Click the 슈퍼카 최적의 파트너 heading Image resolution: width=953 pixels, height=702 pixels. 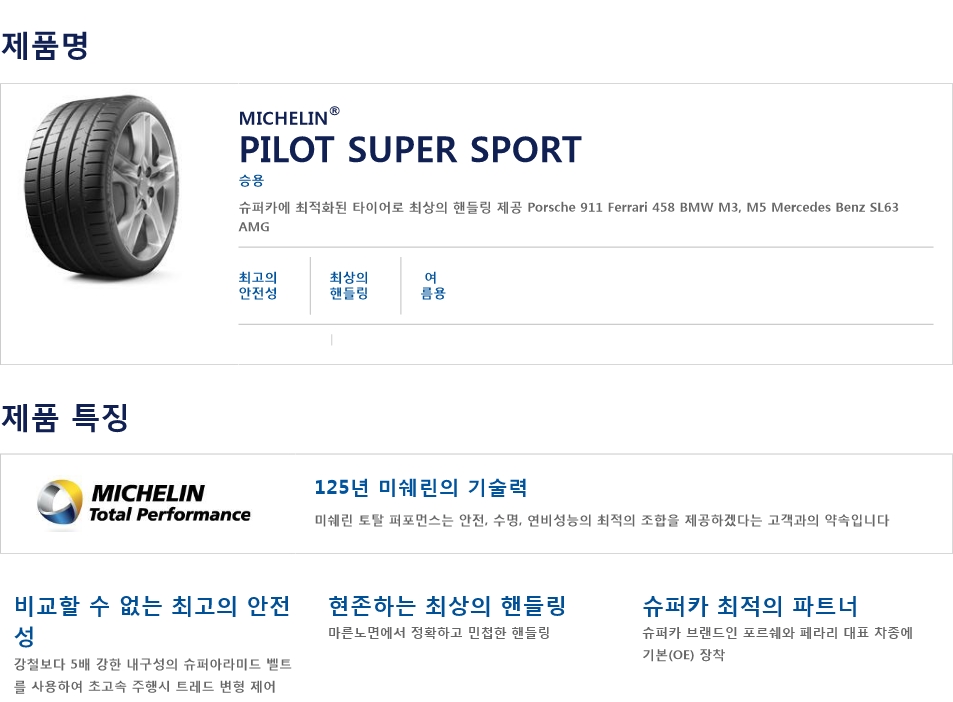(749, 606)
